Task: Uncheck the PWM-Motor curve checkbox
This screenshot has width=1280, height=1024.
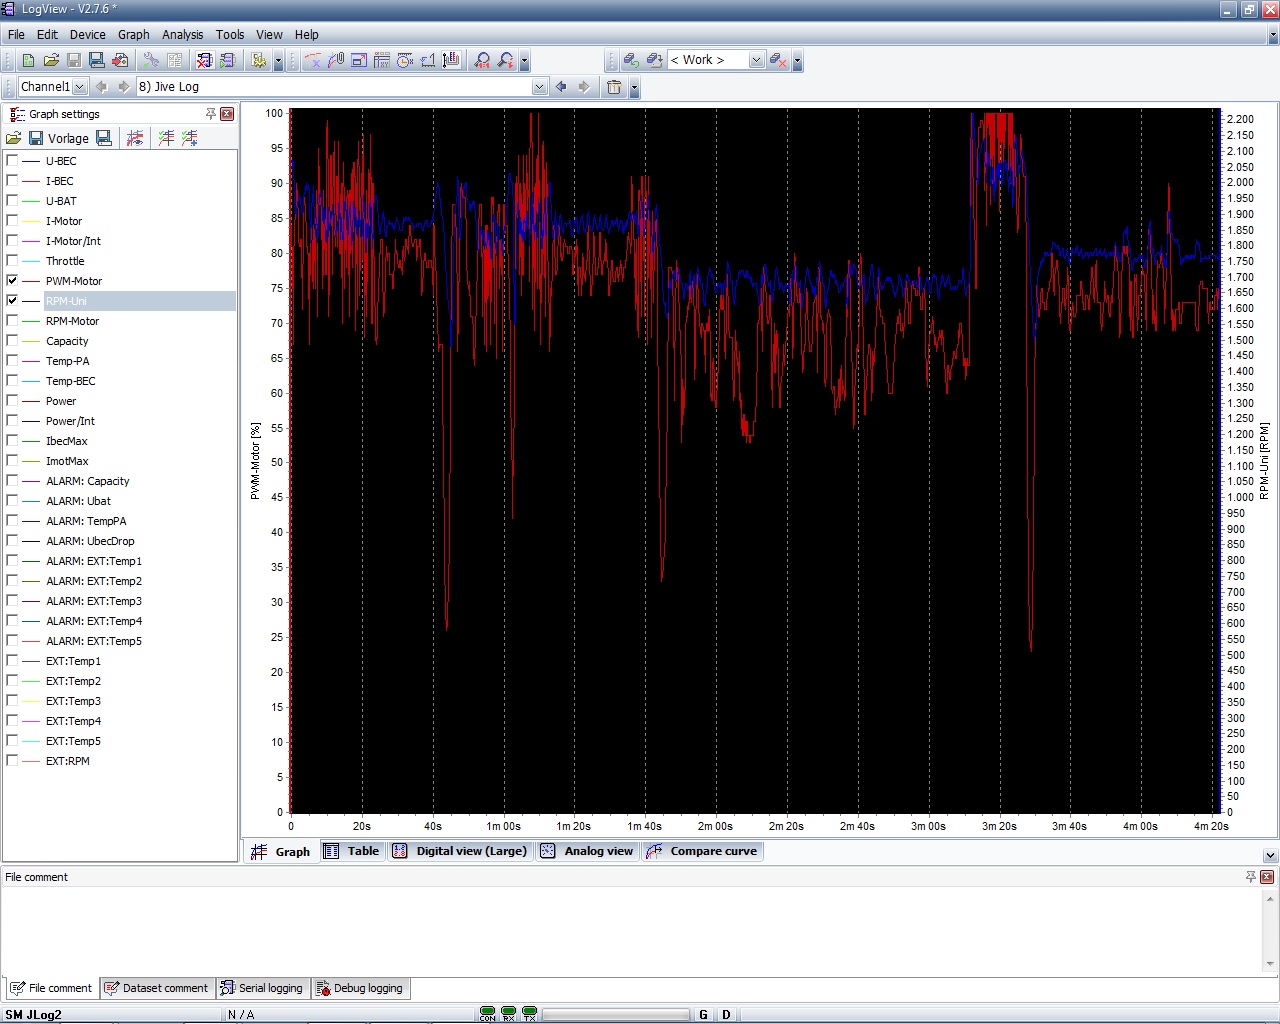Action: (x=12, y=281)
